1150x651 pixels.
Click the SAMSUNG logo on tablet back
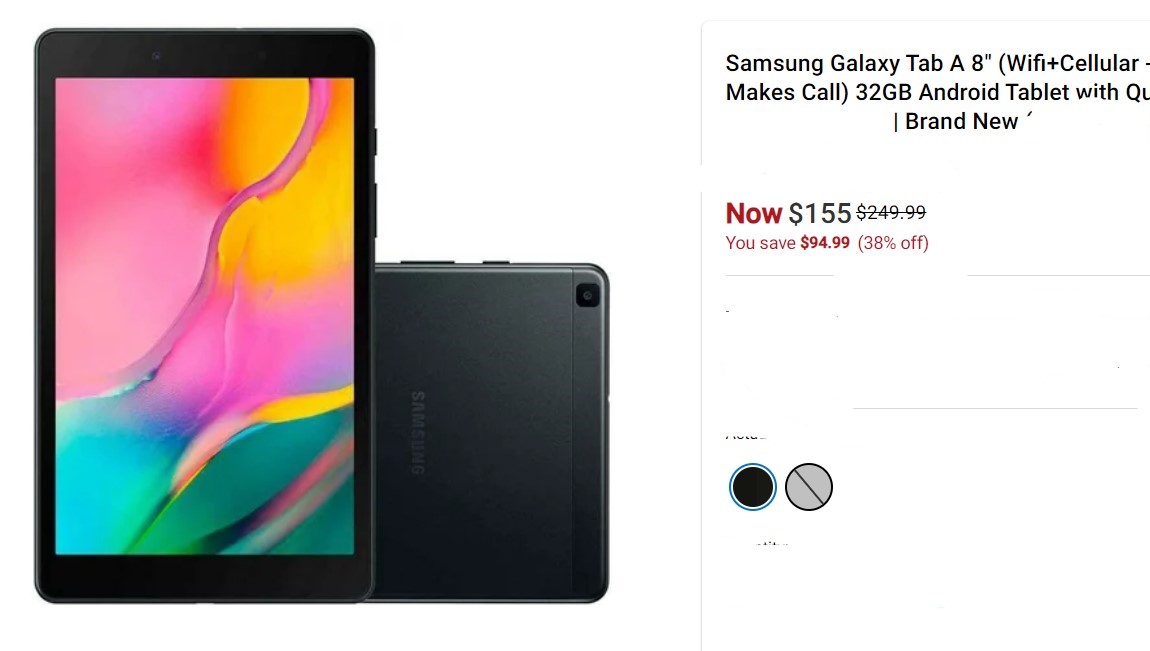point(417,433)
